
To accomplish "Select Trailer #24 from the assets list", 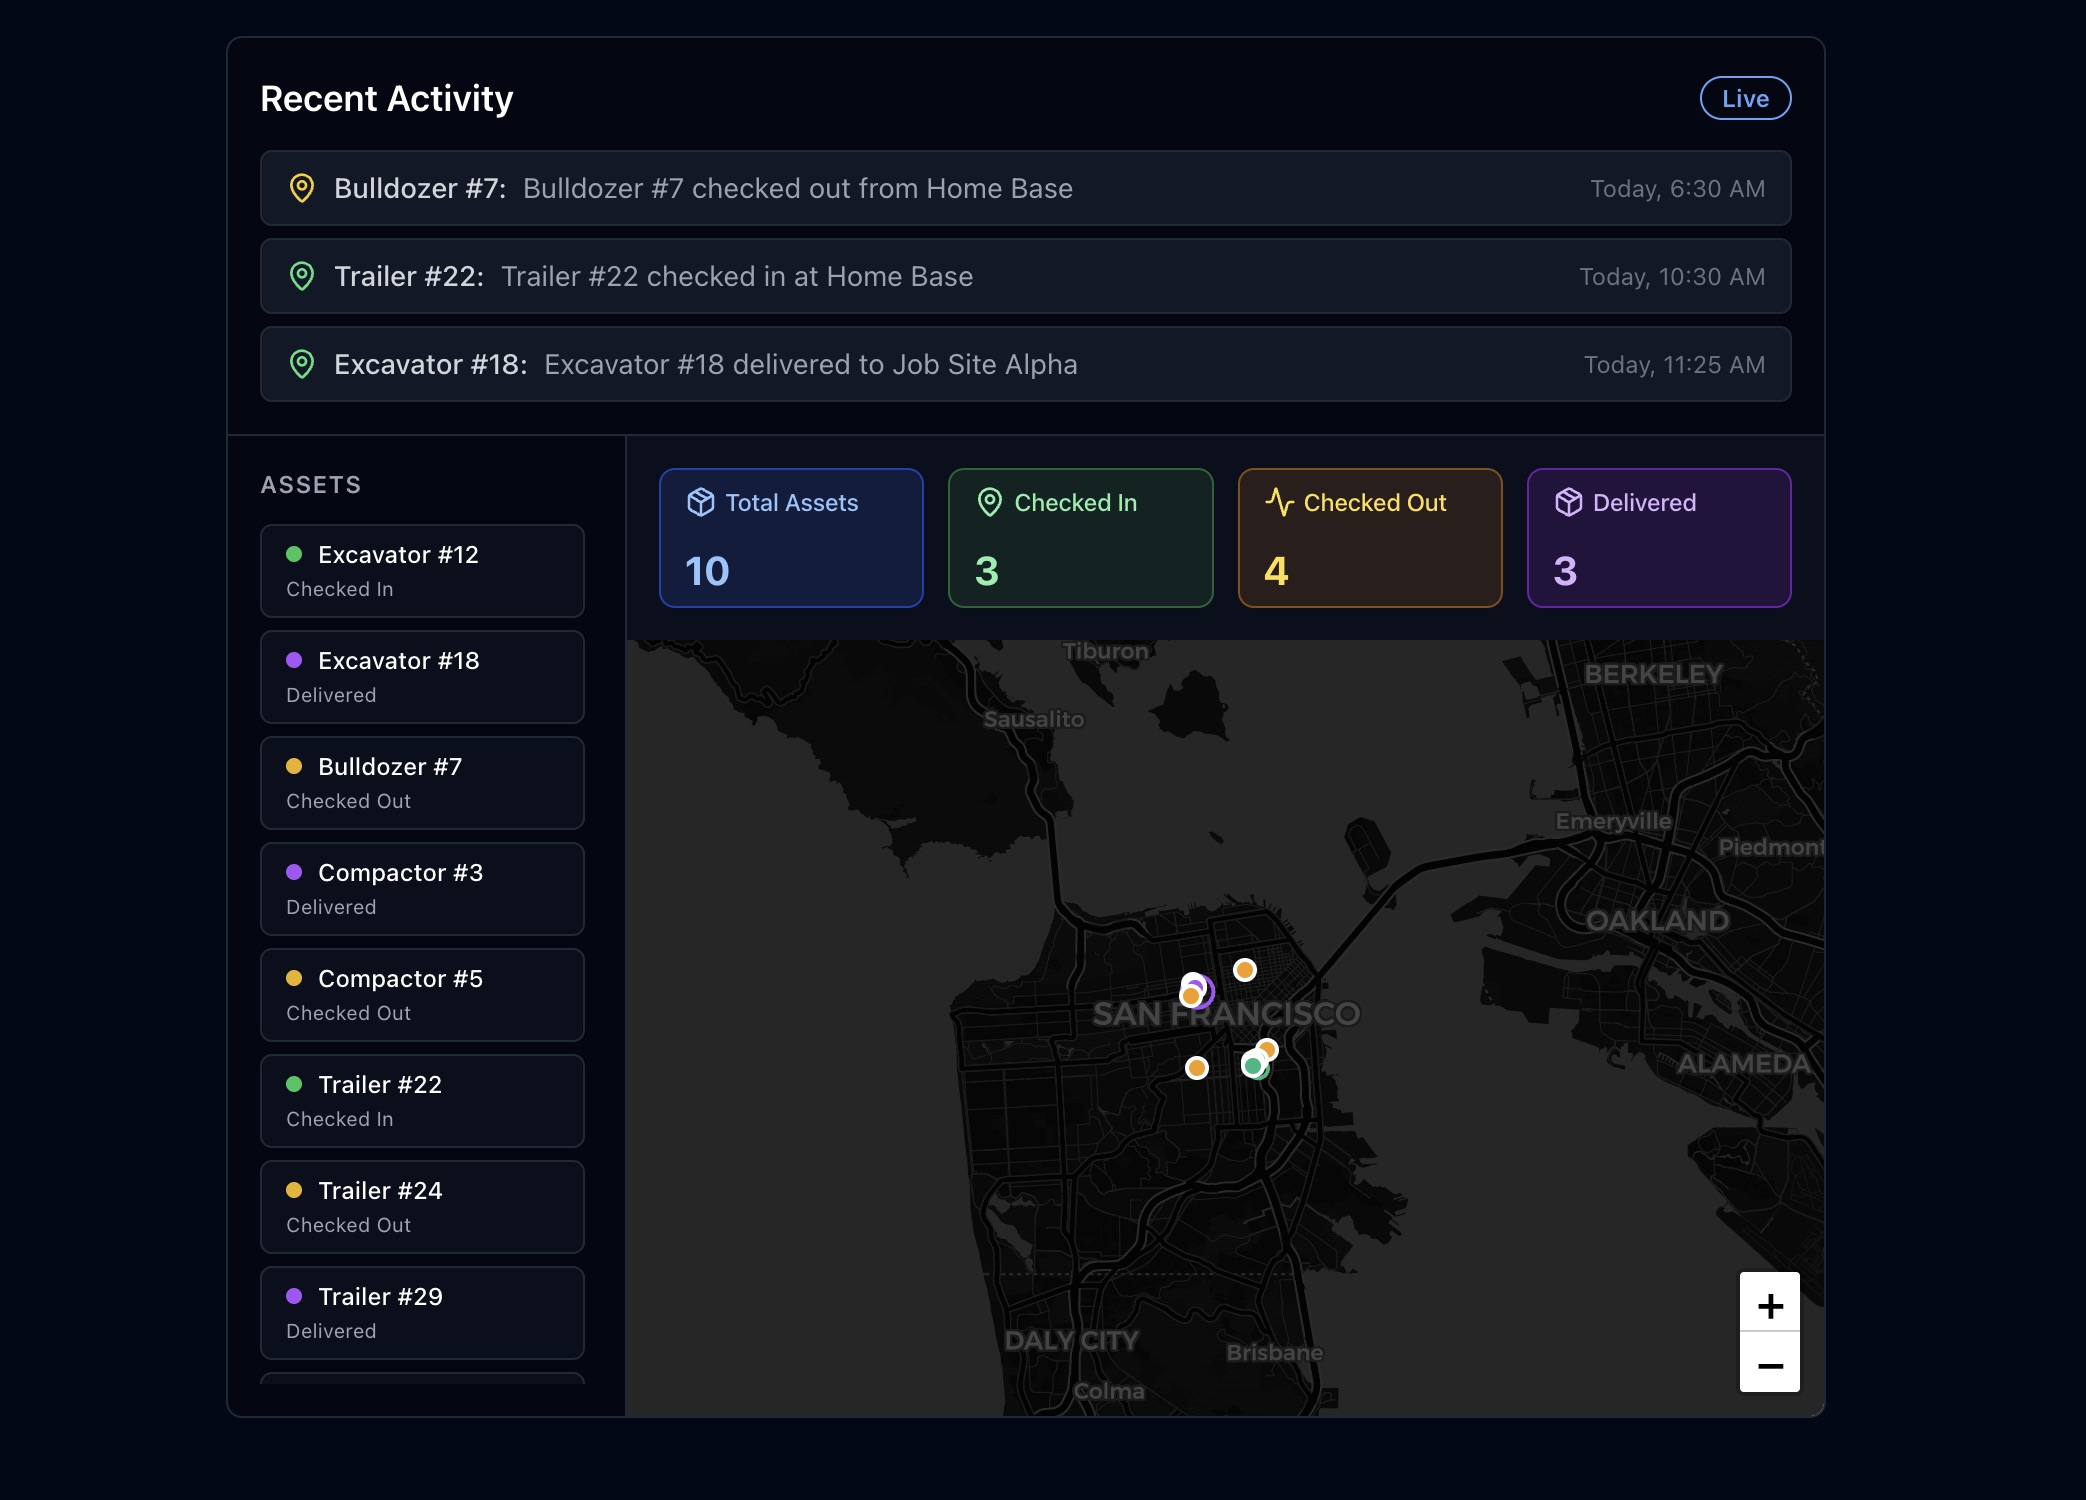I will (x=421, y=1206).
